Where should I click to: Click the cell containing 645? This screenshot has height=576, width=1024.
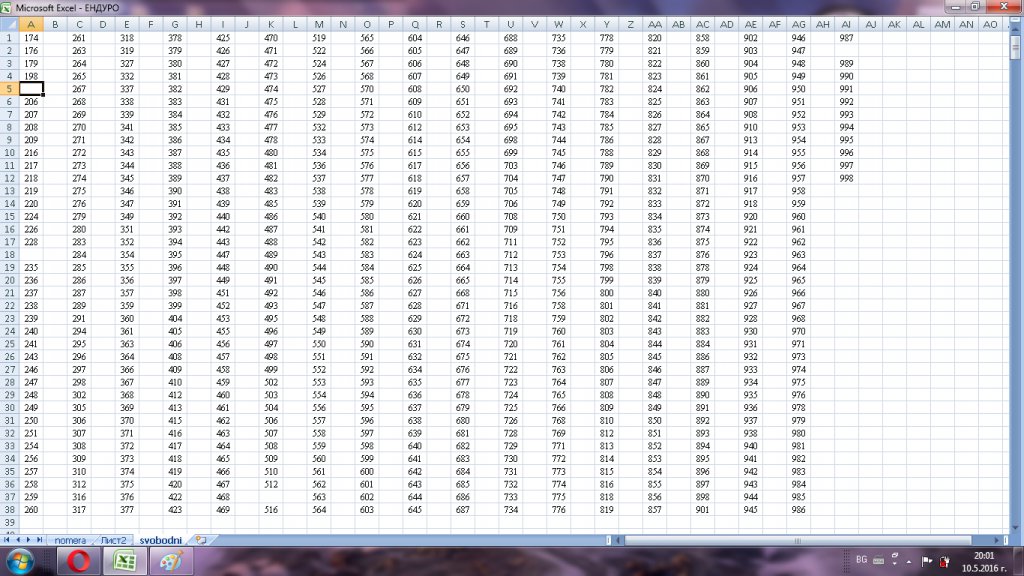pyautogui.click(x=415, y=509)
